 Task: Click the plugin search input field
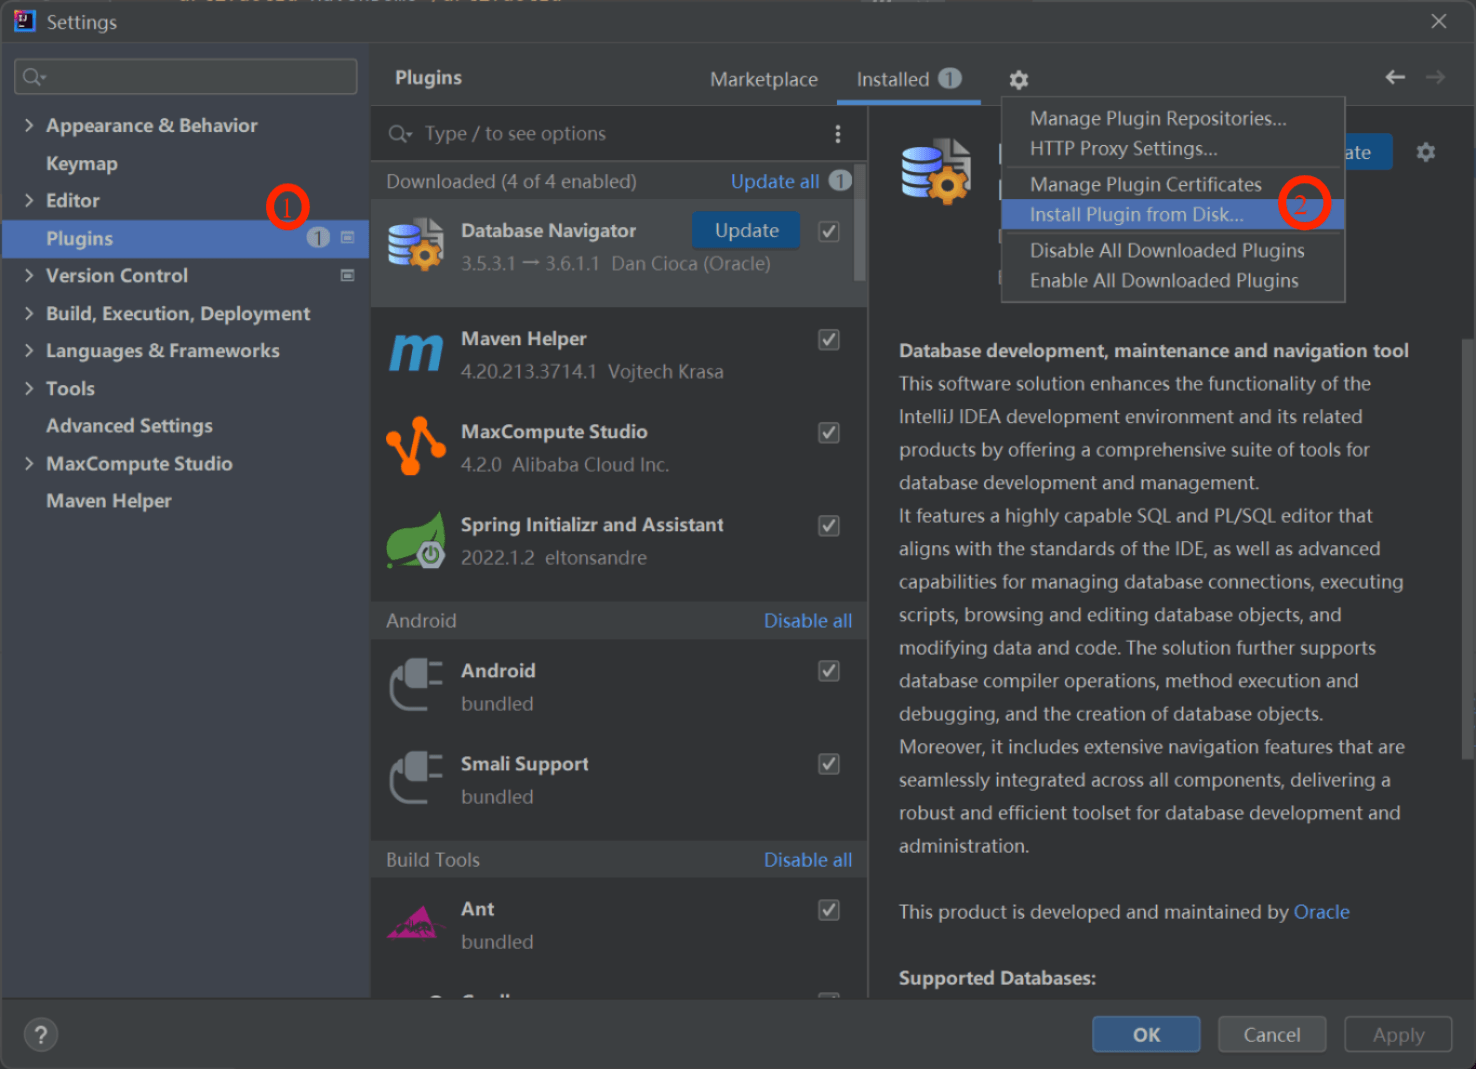pyautogui.click(x=620, y=134)
